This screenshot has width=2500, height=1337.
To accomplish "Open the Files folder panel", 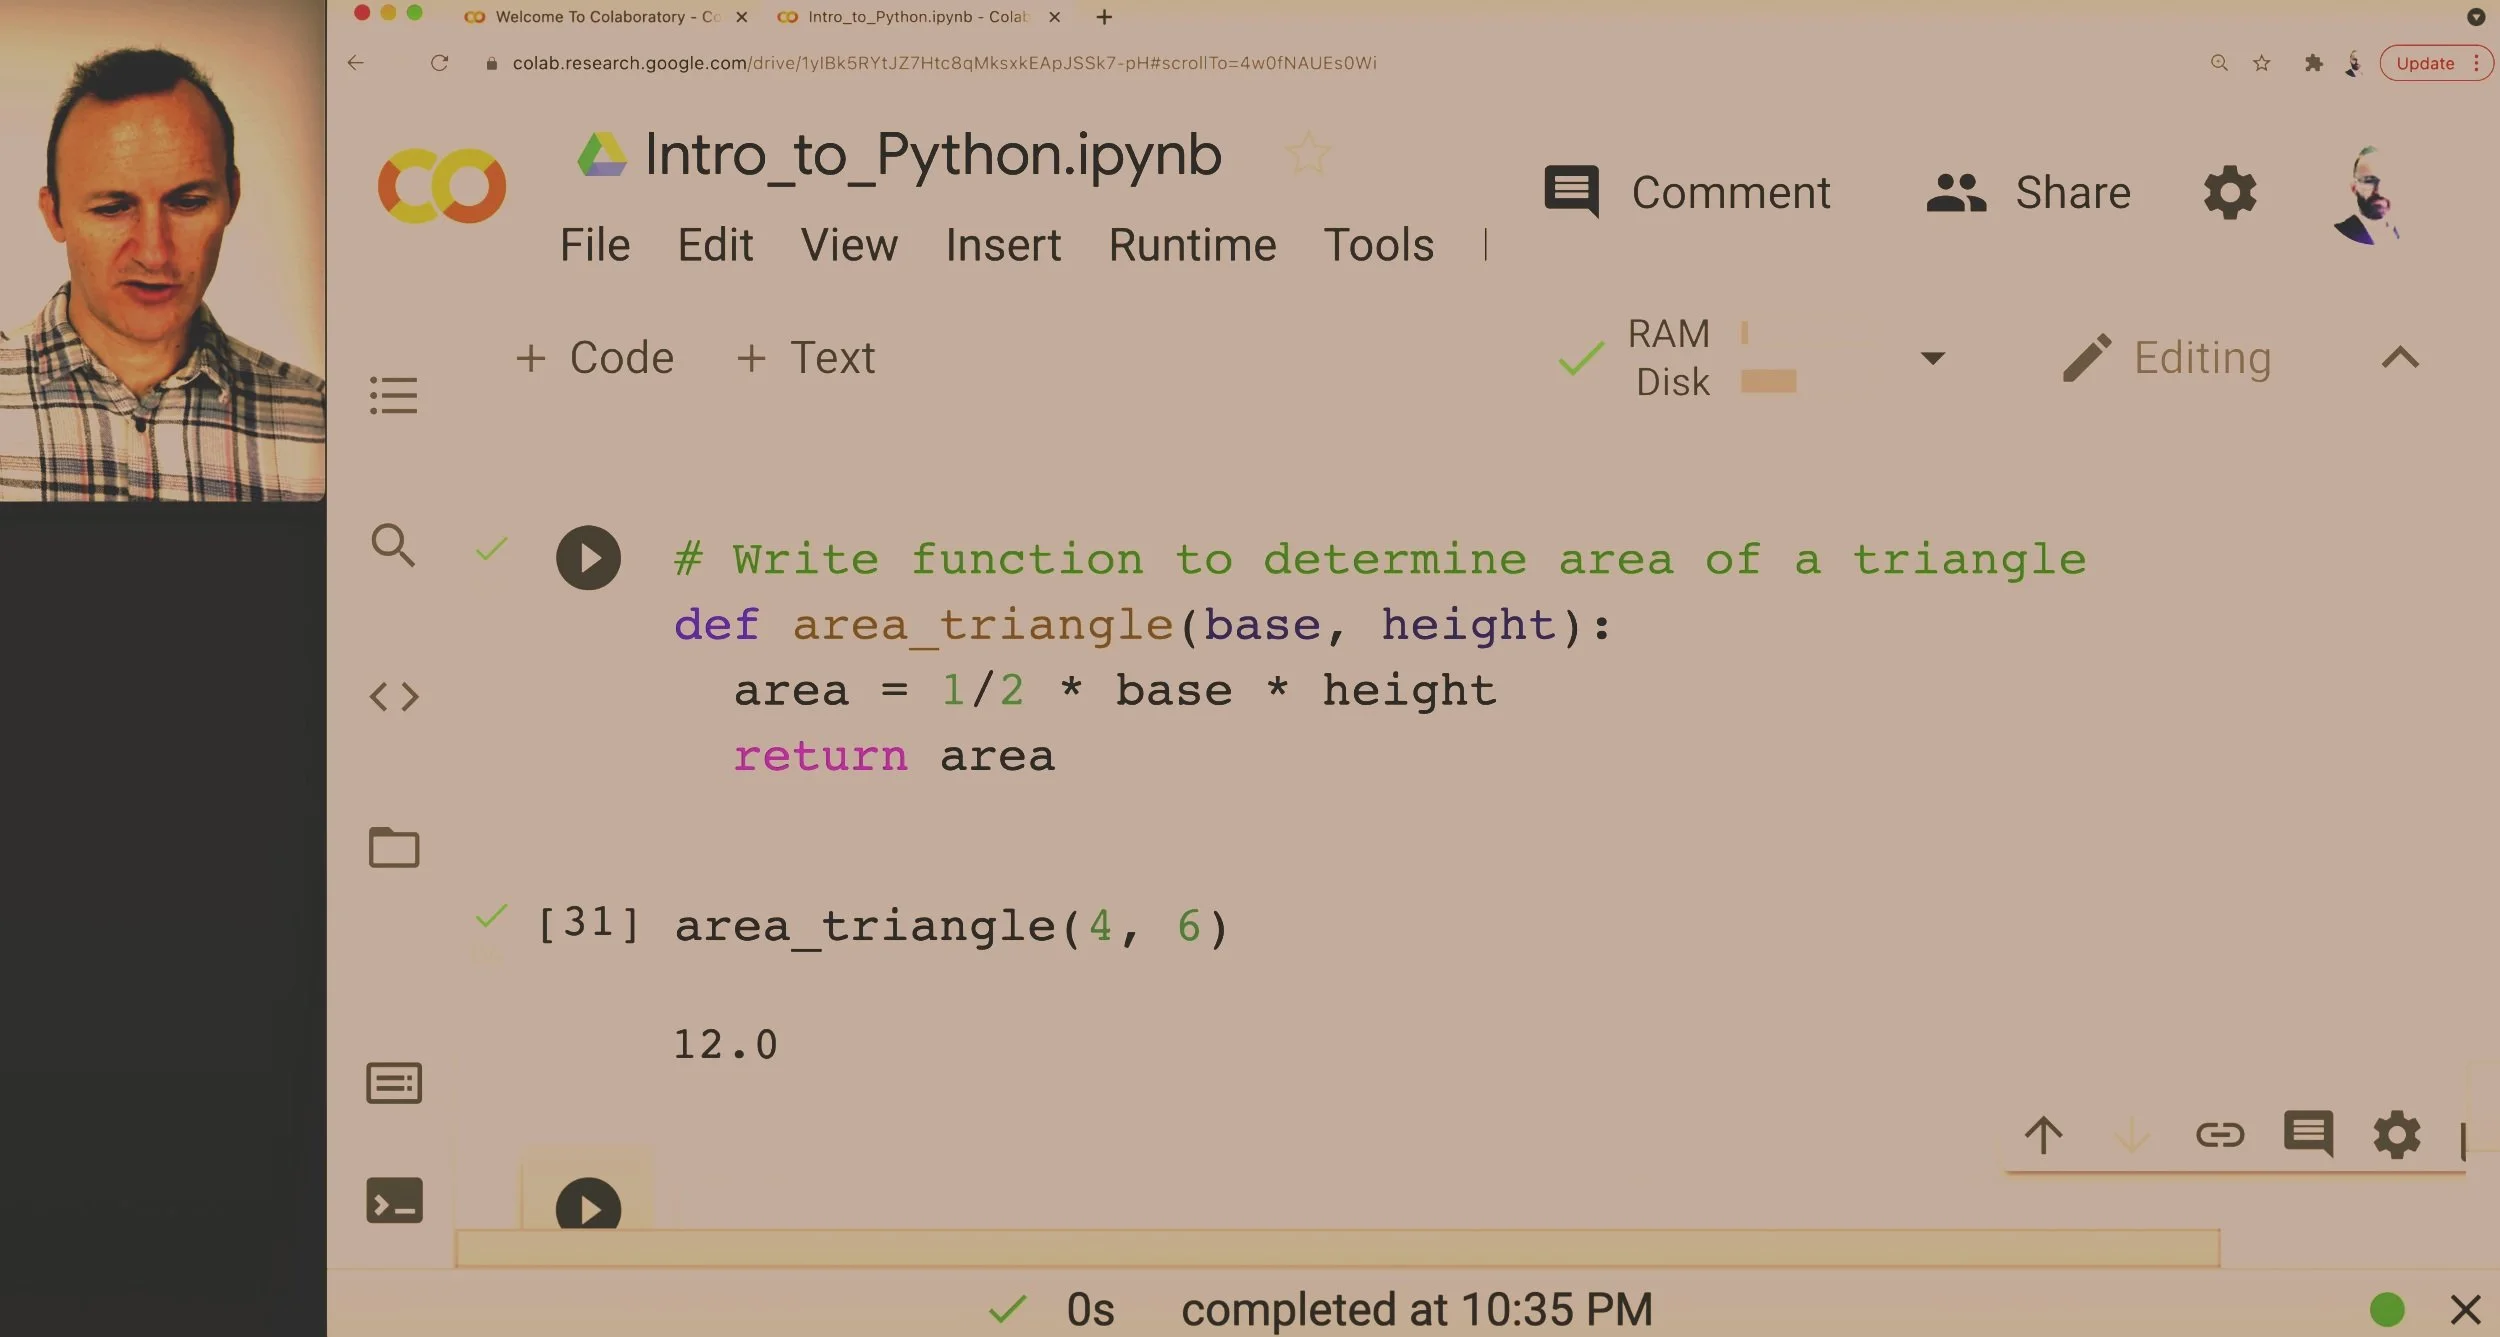I will click(x=393, y=848).
